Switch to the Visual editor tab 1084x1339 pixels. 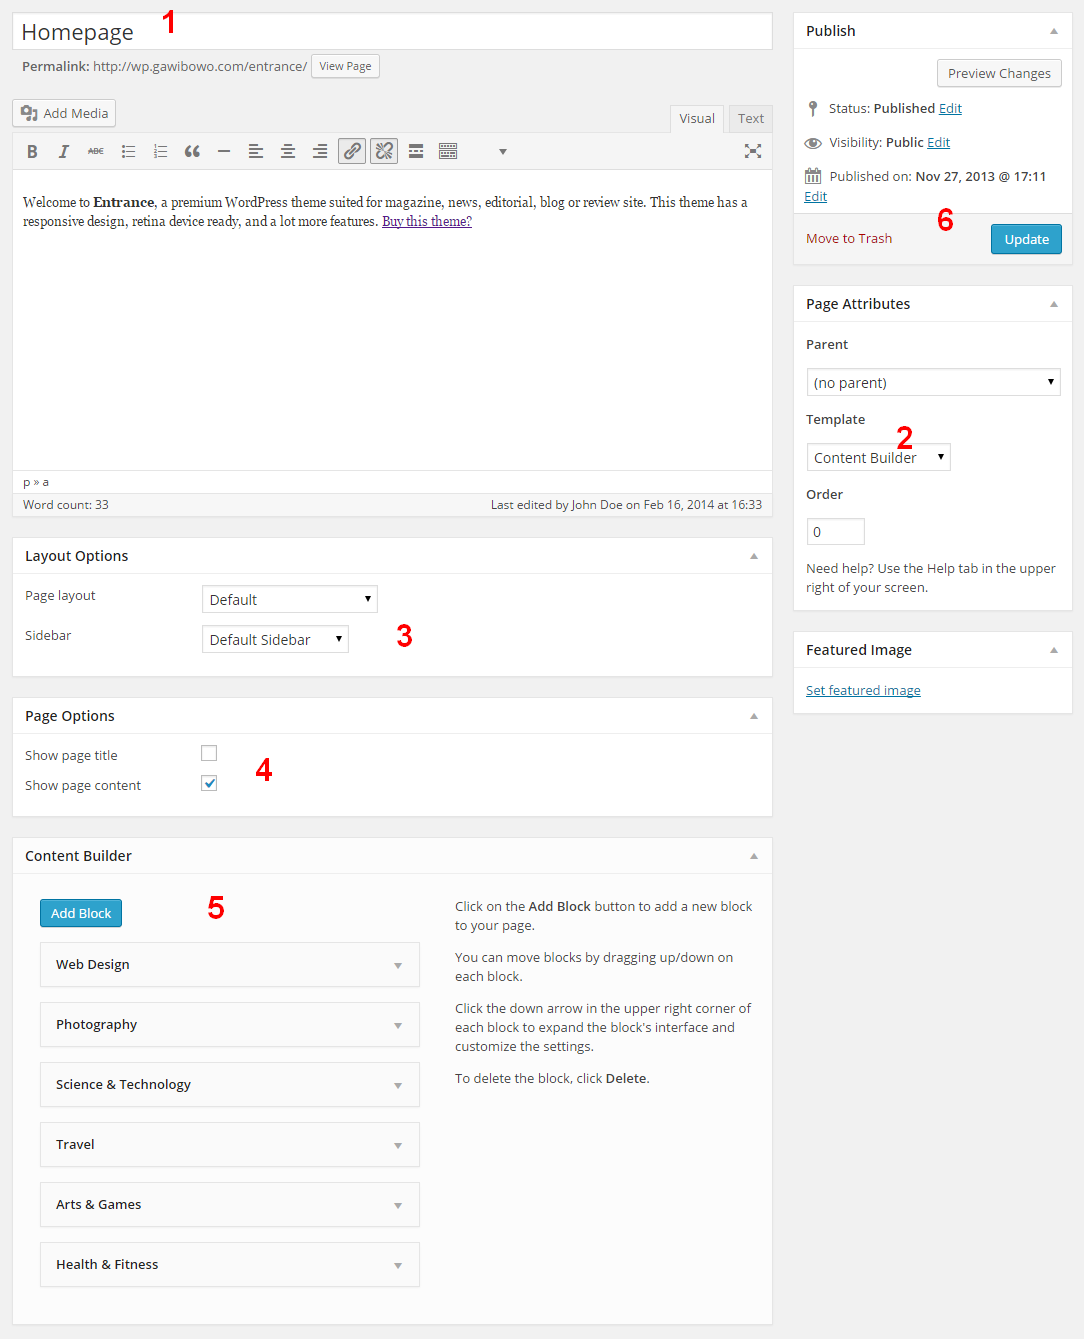[696, 118]
